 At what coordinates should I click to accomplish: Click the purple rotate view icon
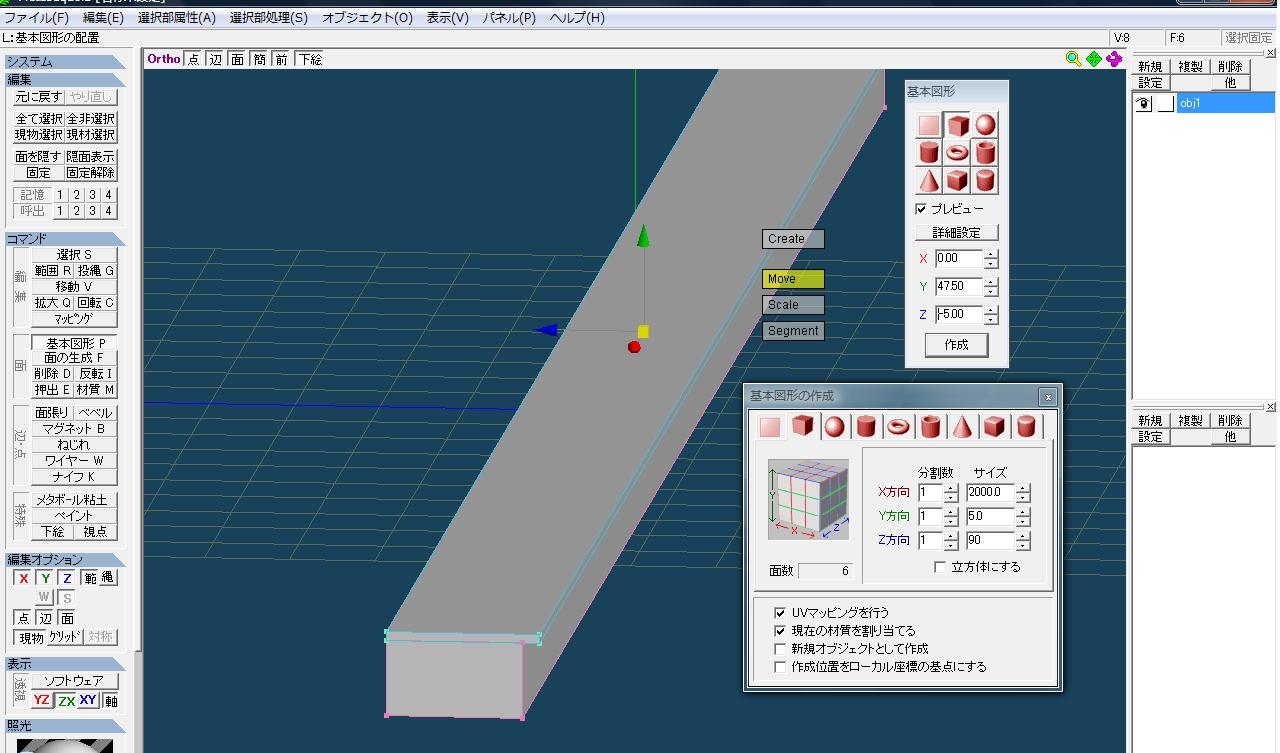tap(1114, 59)
